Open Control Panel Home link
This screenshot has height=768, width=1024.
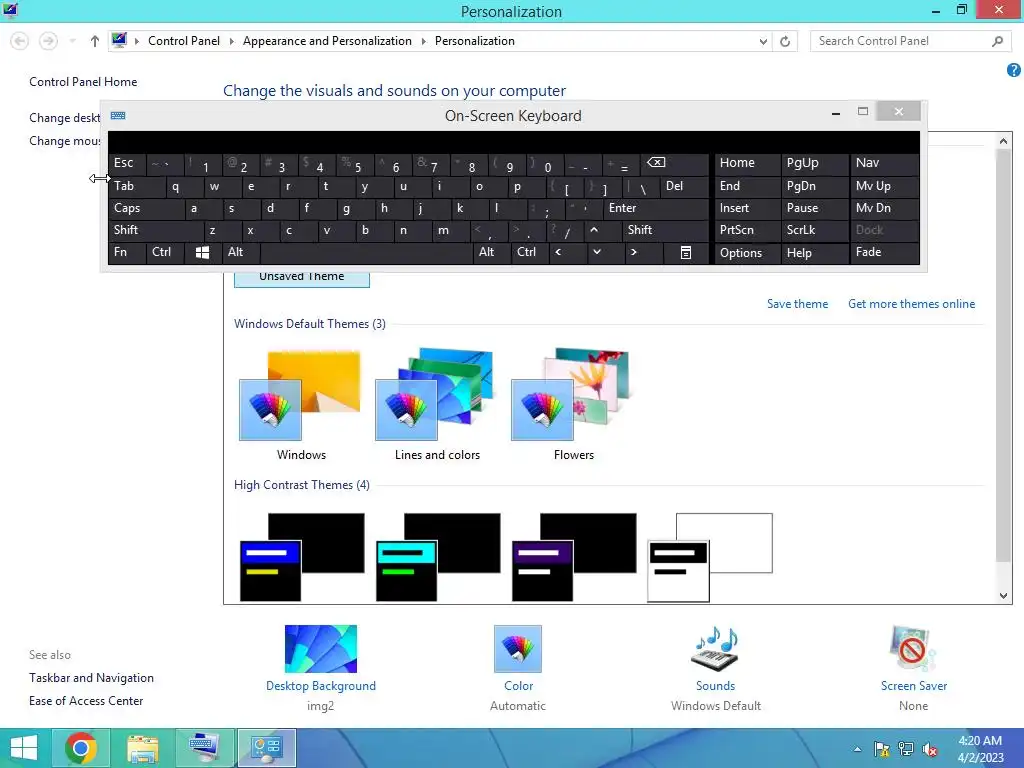point(83,82)
